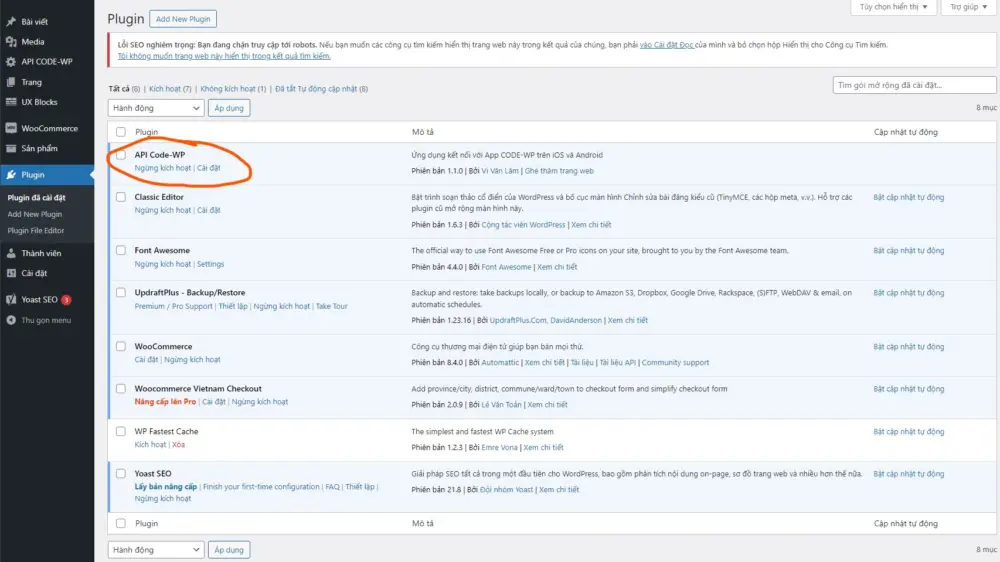Tick the Classic Editor plugin checkbox
1000x562 pixels.
[121, 197]
